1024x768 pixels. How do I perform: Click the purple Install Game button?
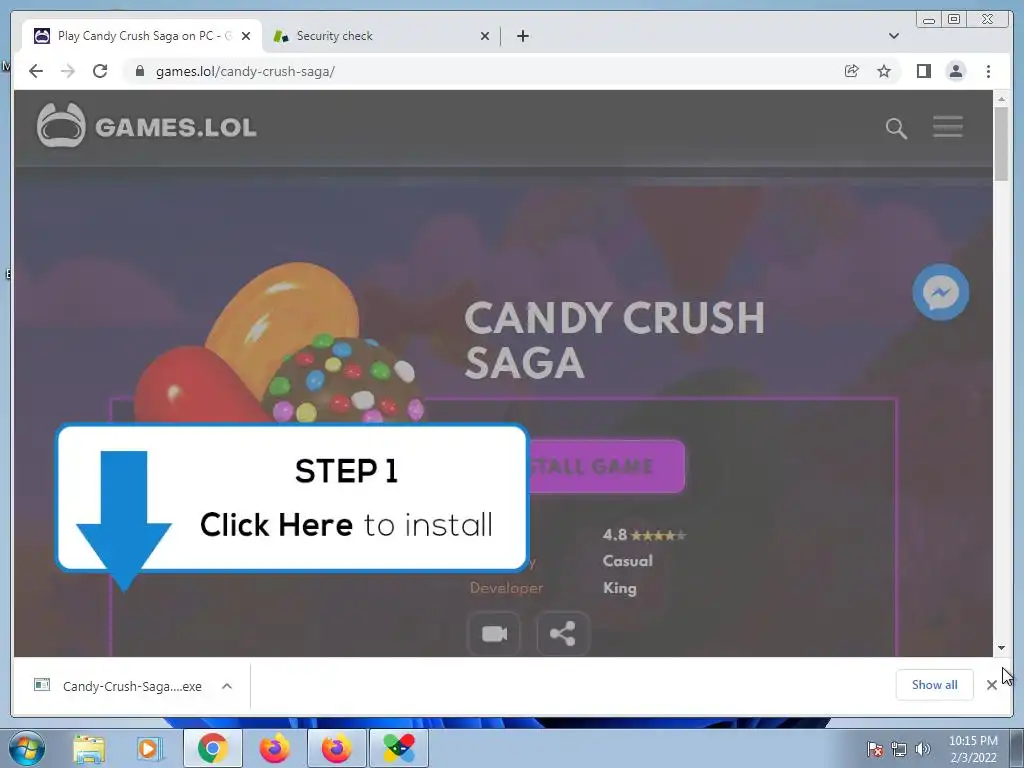pyautogui.click(x=605, y=466)
